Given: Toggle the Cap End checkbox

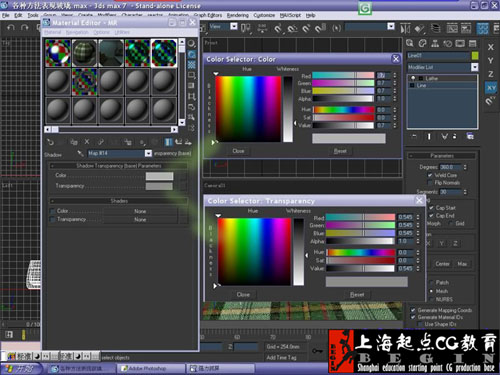Looking at the screenshot, I should (431, 216).
